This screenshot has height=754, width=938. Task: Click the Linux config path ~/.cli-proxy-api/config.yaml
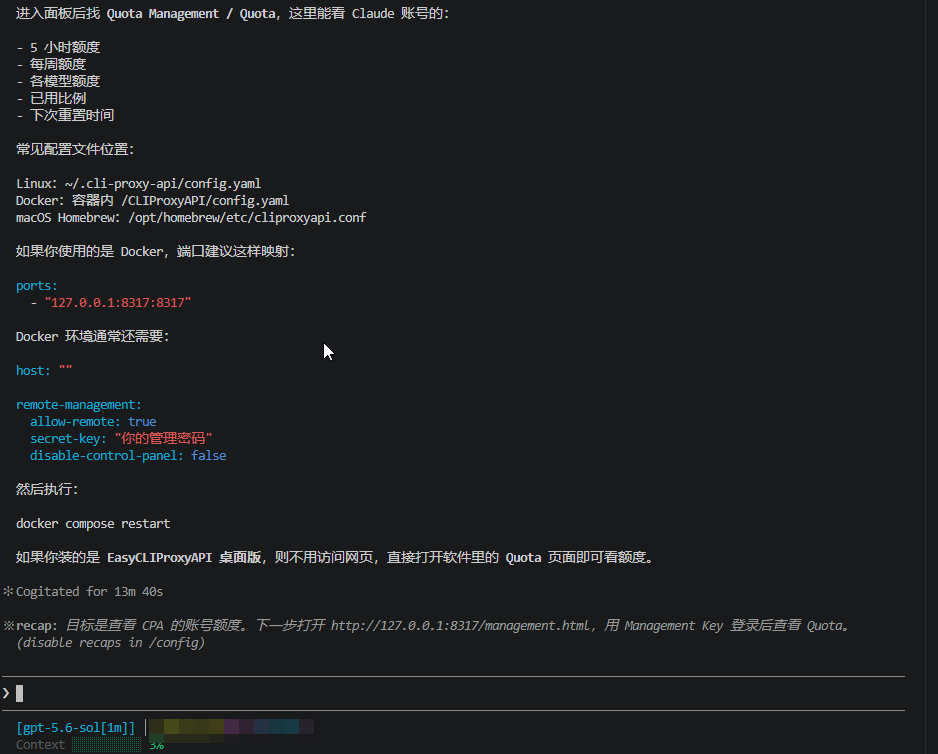pos(163,184)
